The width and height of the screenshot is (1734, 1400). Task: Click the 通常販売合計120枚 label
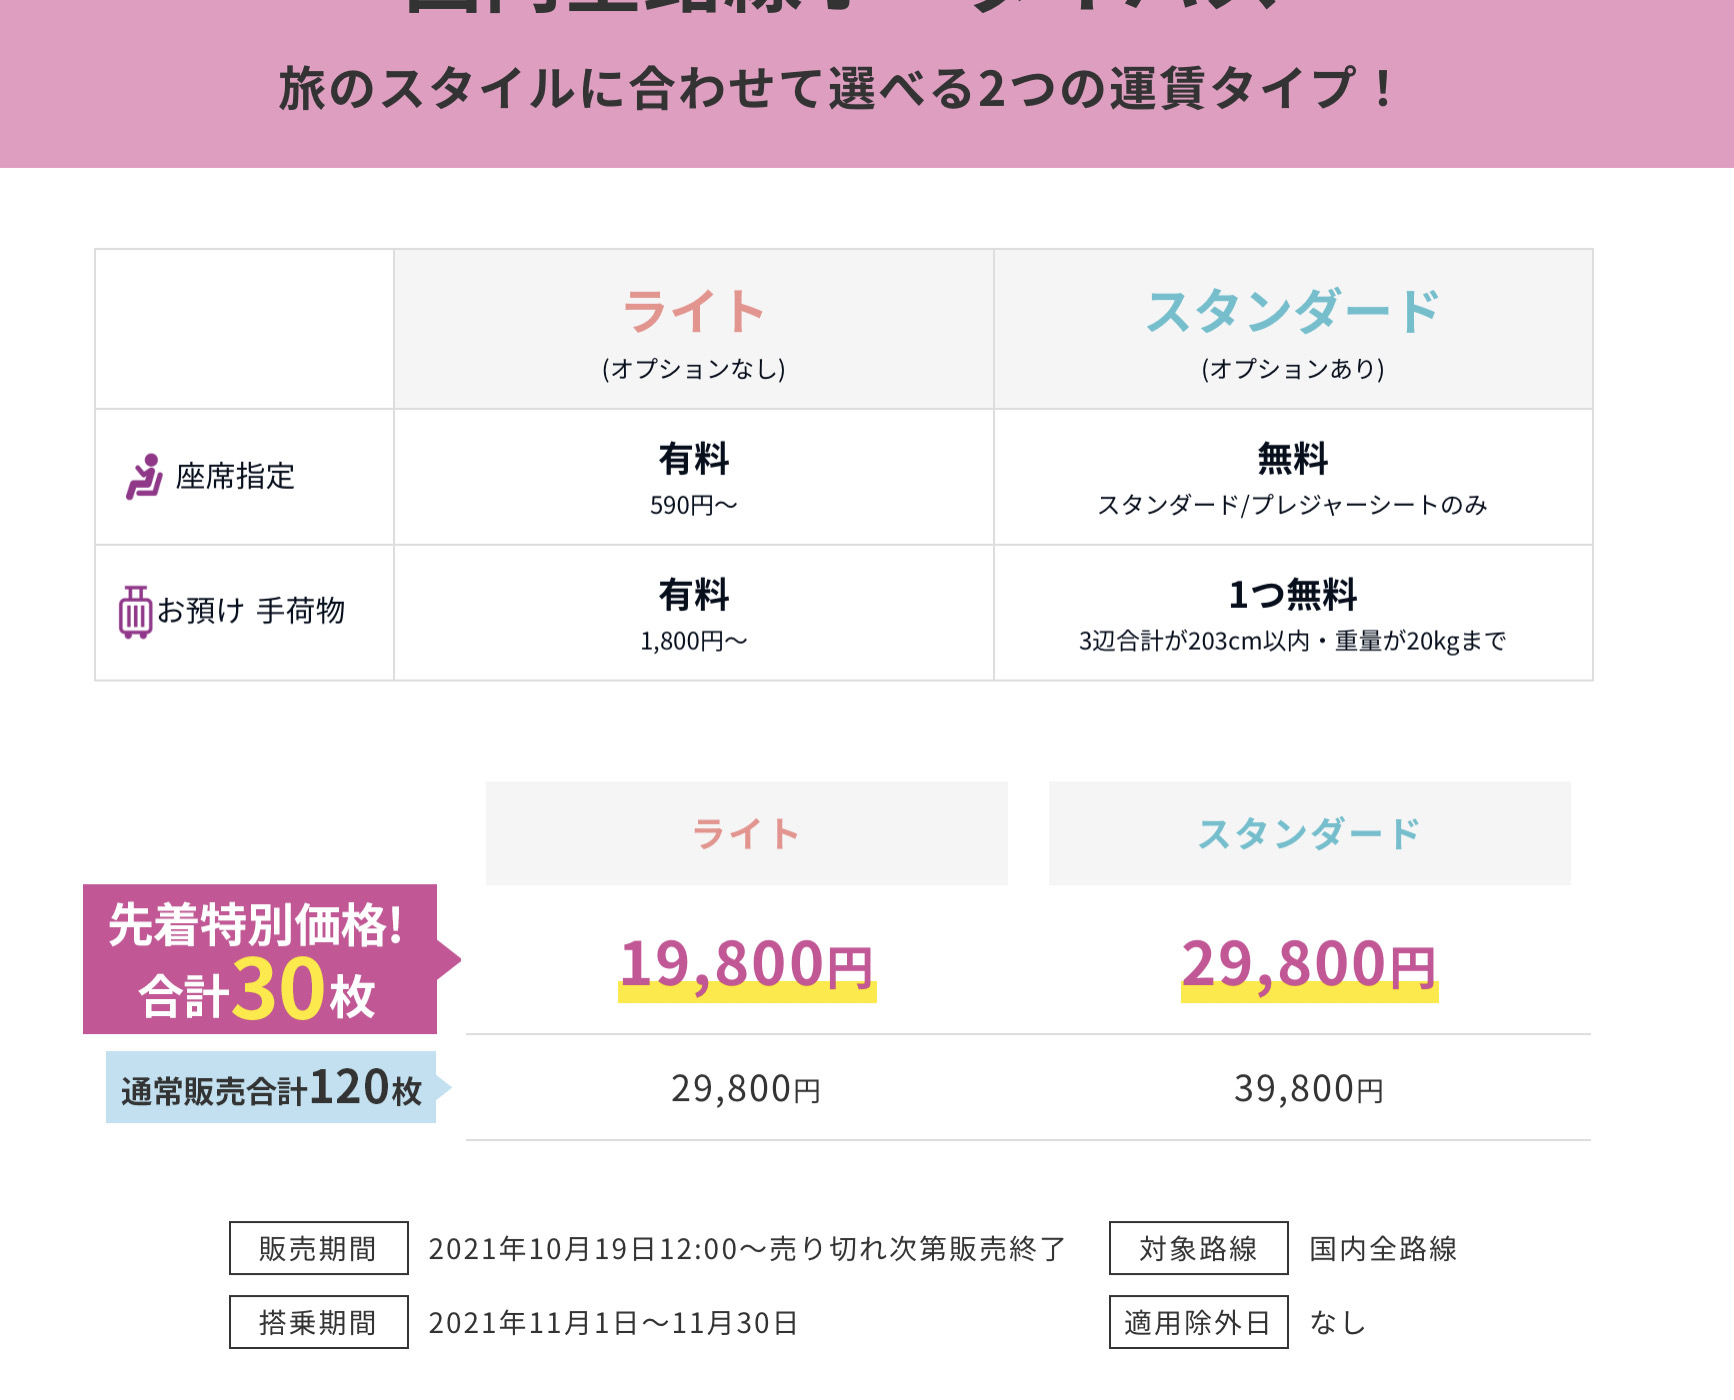(x=272, y=1087)
